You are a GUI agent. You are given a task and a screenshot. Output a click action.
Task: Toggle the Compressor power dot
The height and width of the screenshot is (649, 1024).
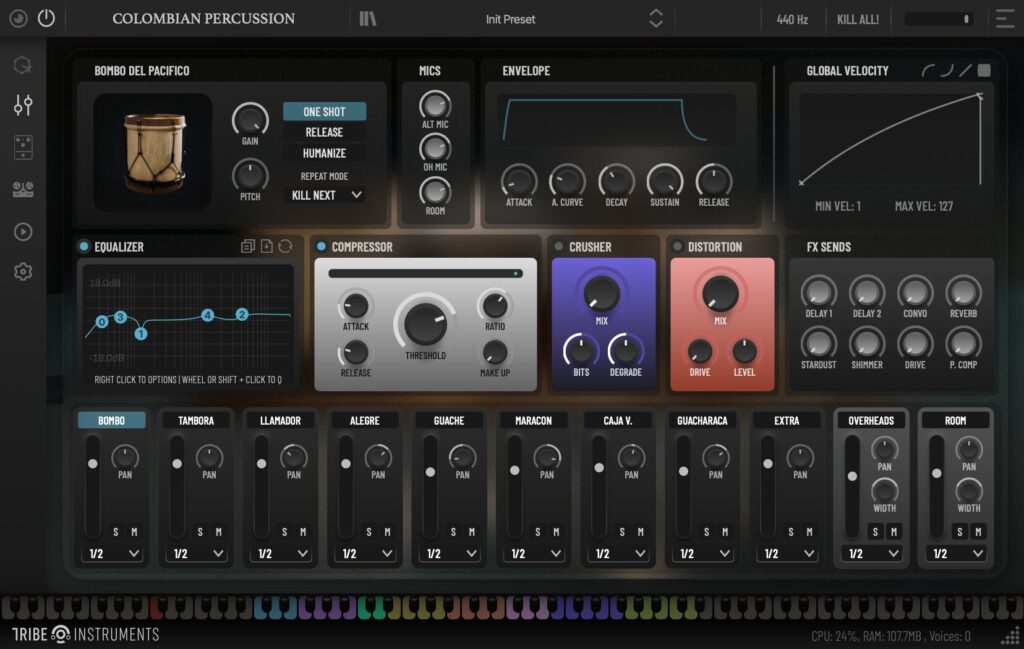tap(321, 246)
